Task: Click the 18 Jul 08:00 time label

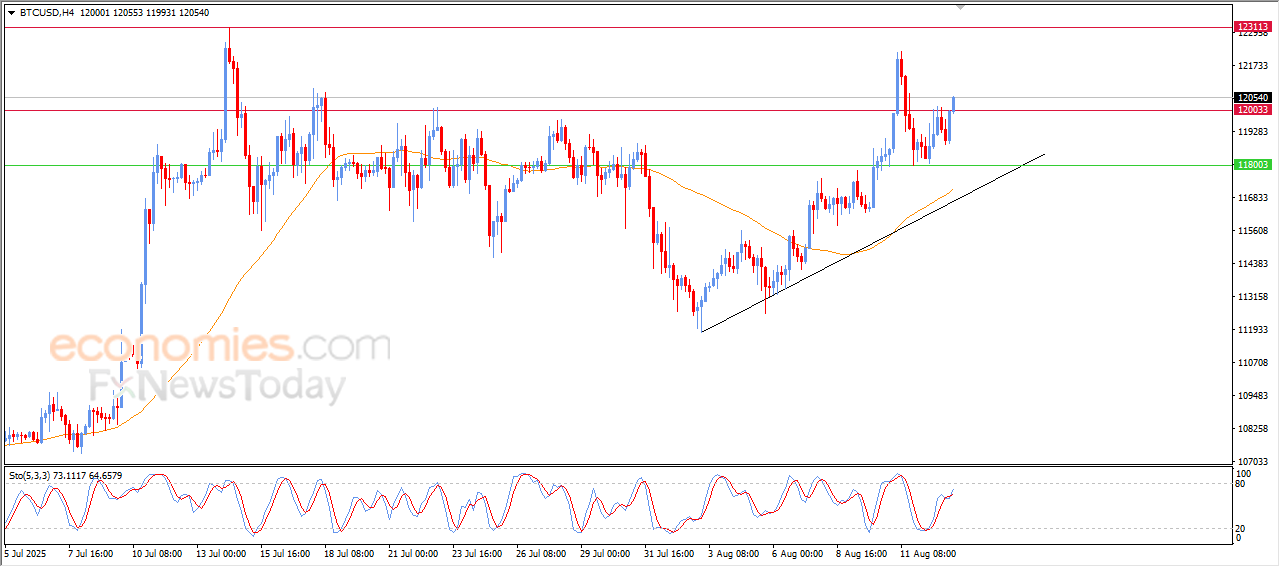Action: 347,553
